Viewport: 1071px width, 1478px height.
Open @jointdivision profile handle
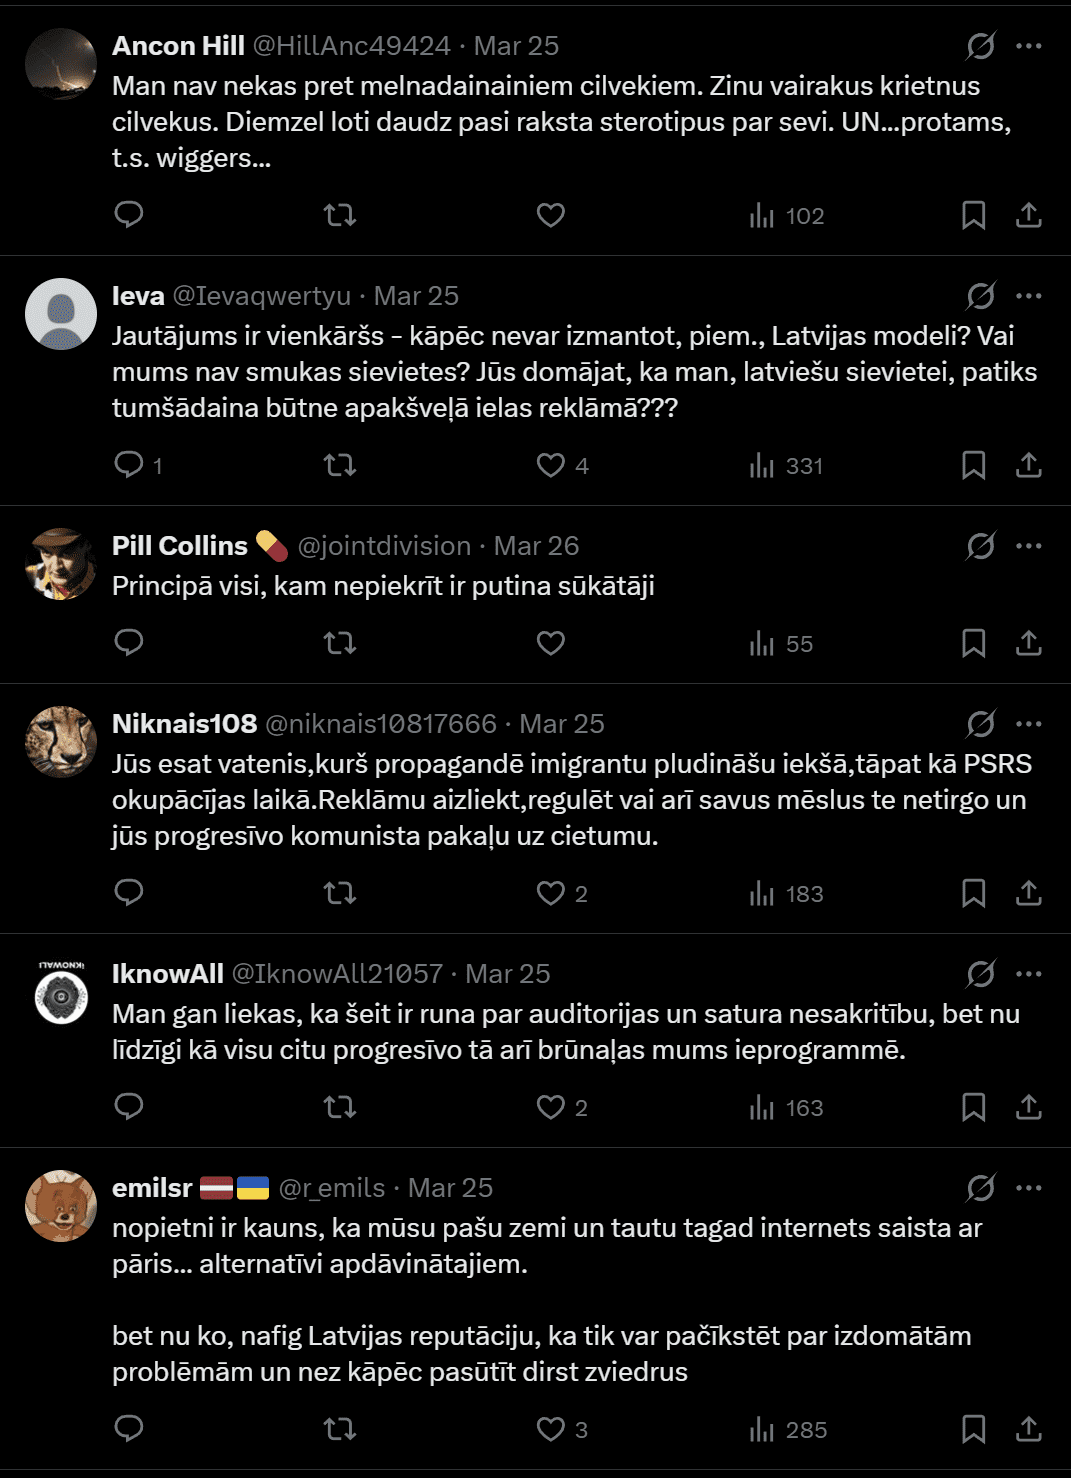[384, 546]
